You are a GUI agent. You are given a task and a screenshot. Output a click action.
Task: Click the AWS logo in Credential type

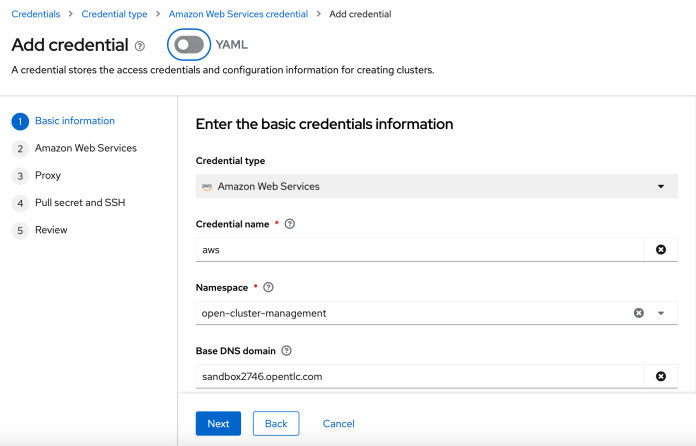[207, 187]
